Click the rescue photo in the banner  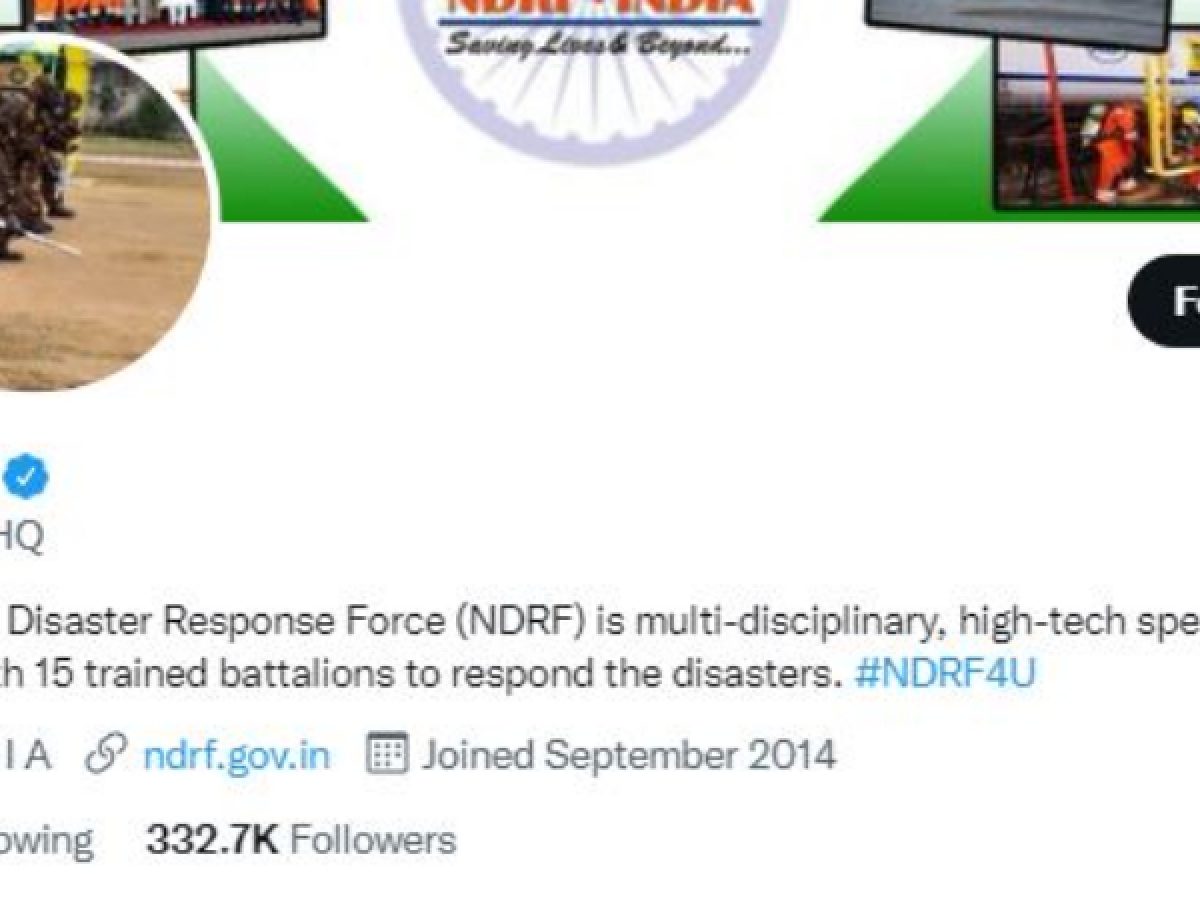pos(1098,124)
